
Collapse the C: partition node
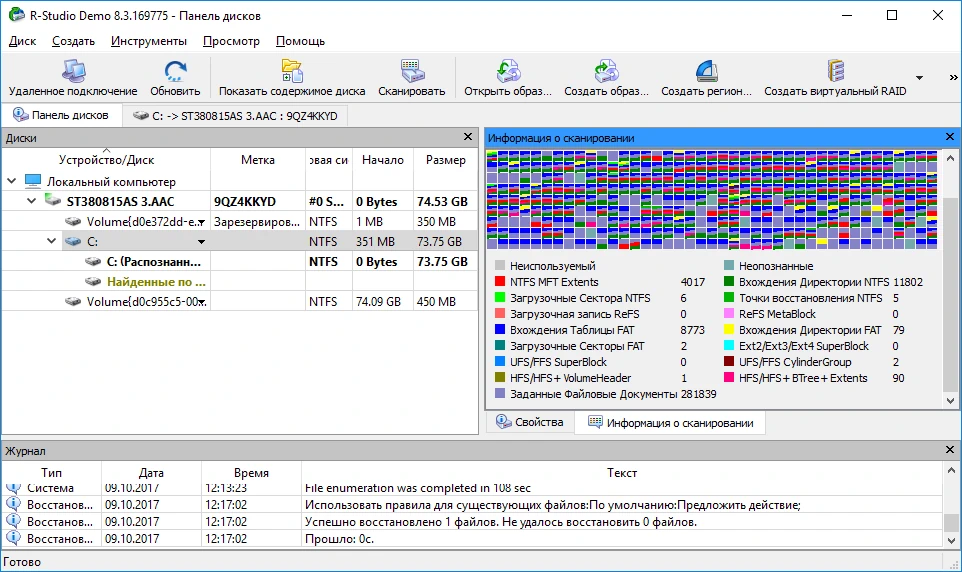click(52, 241)
